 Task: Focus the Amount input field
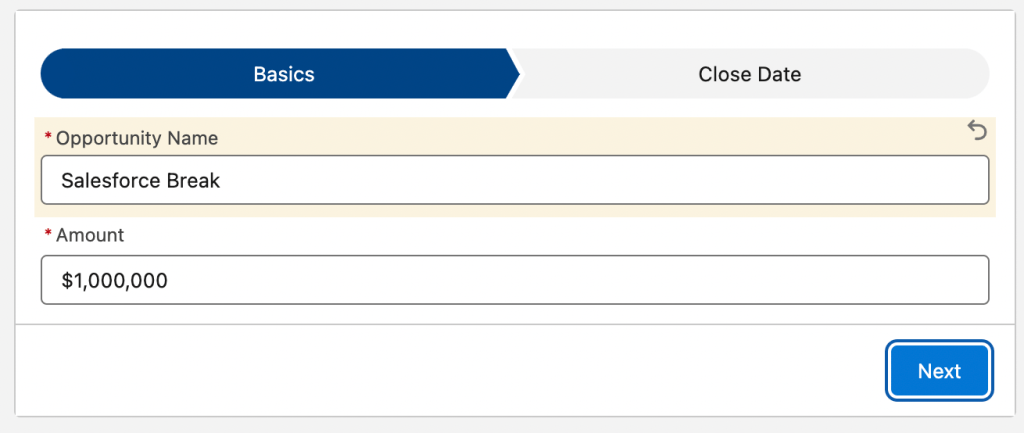(515, 280)
